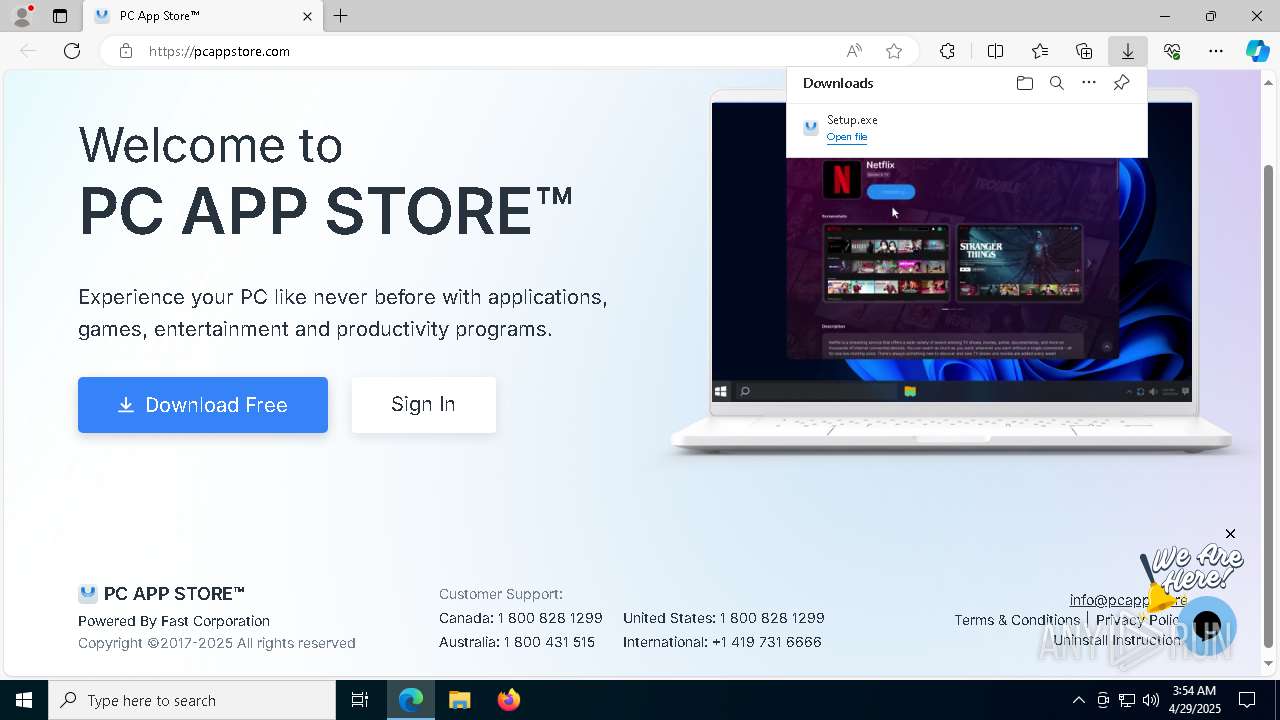Launch Firefox from the taskbar
Screen dimensions: 1280x720
[x=508, y=700]
